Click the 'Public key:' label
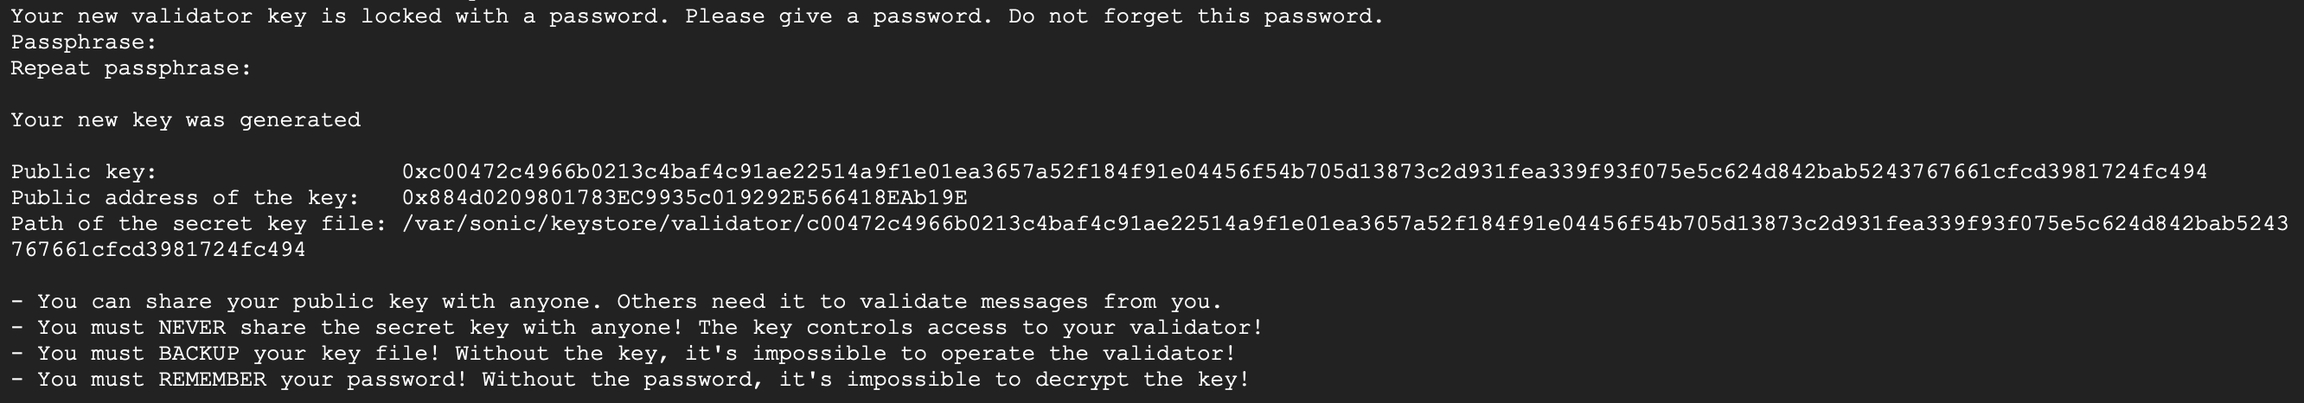This screenshot has height=403, width=2304. point(84,172)
